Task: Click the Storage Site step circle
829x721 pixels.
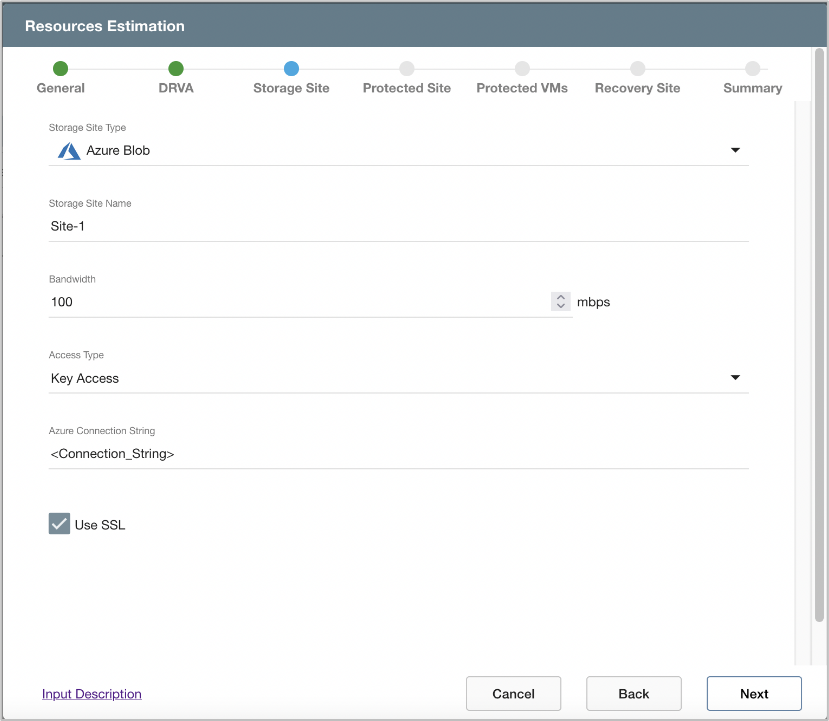Action: point(291,68)
